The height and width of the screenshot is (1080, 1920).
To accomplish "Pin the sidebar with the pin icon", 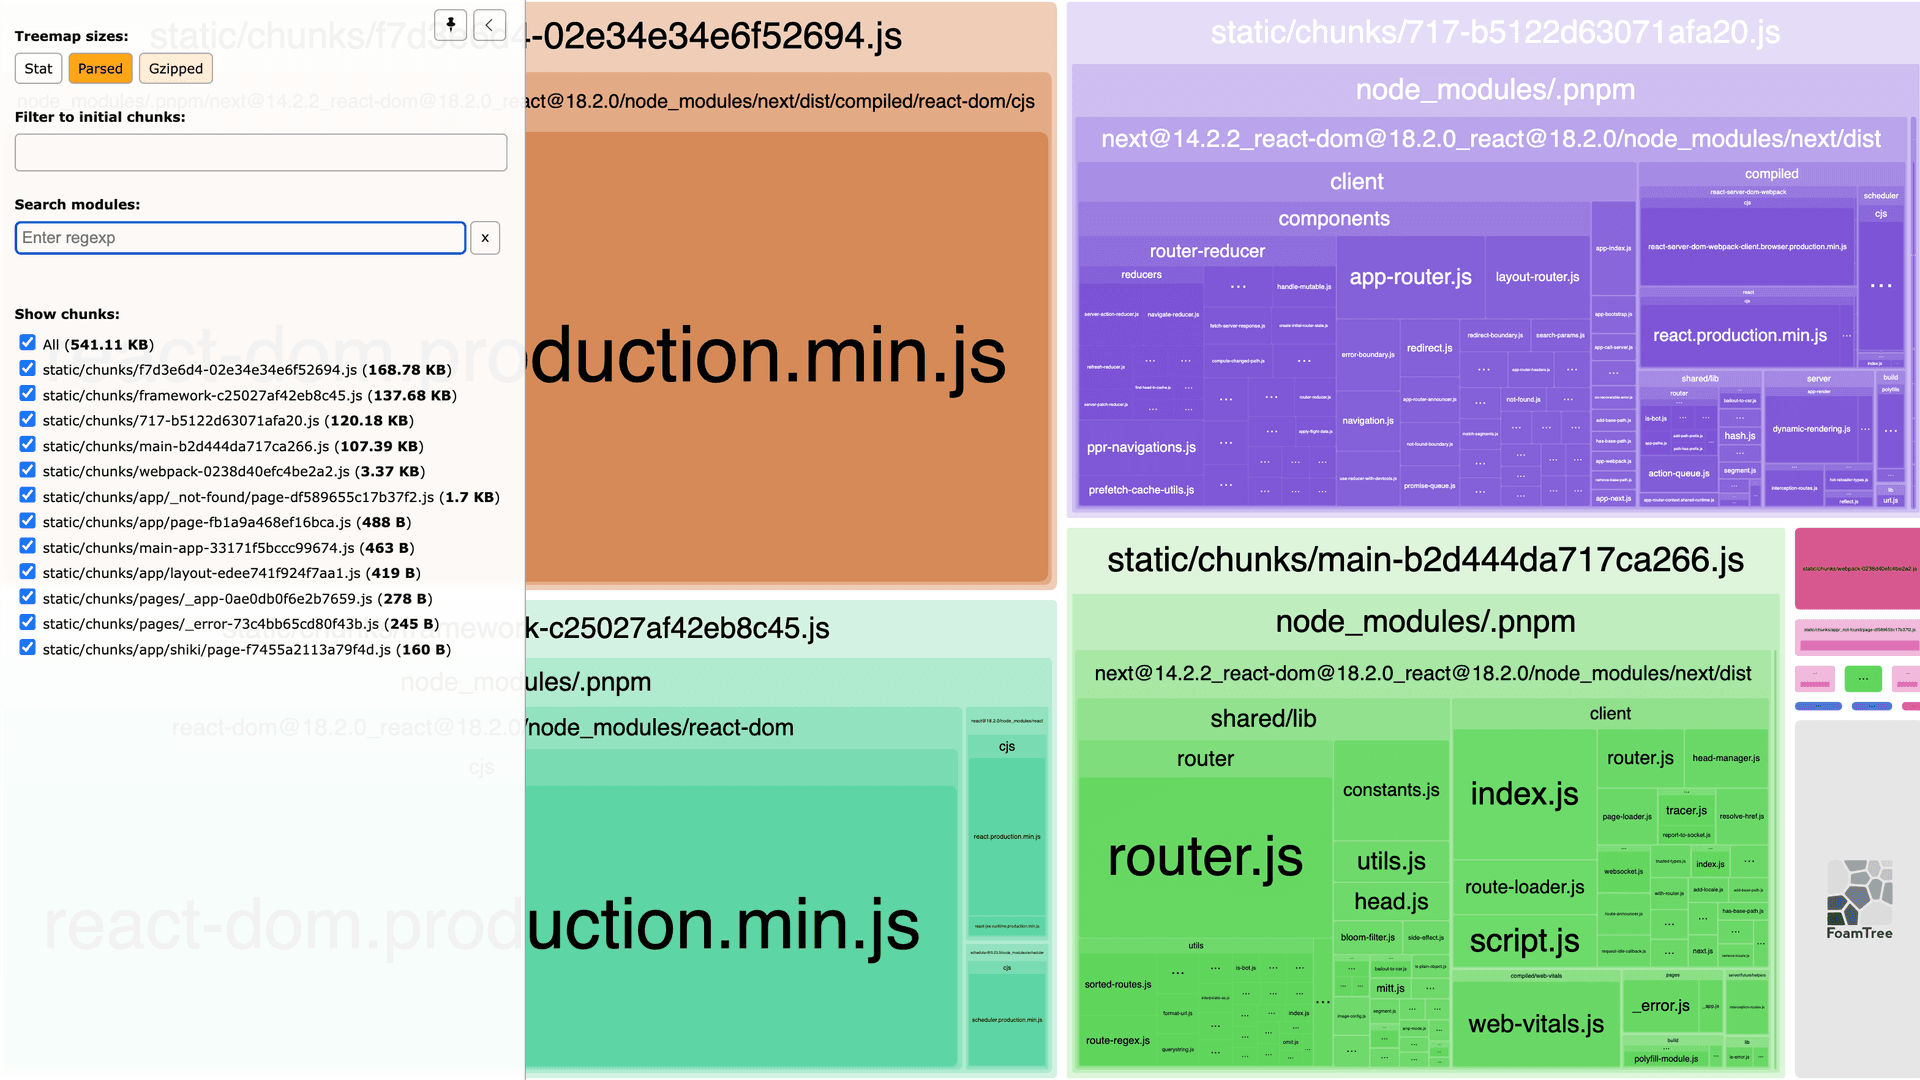I will tap(450, 25).
